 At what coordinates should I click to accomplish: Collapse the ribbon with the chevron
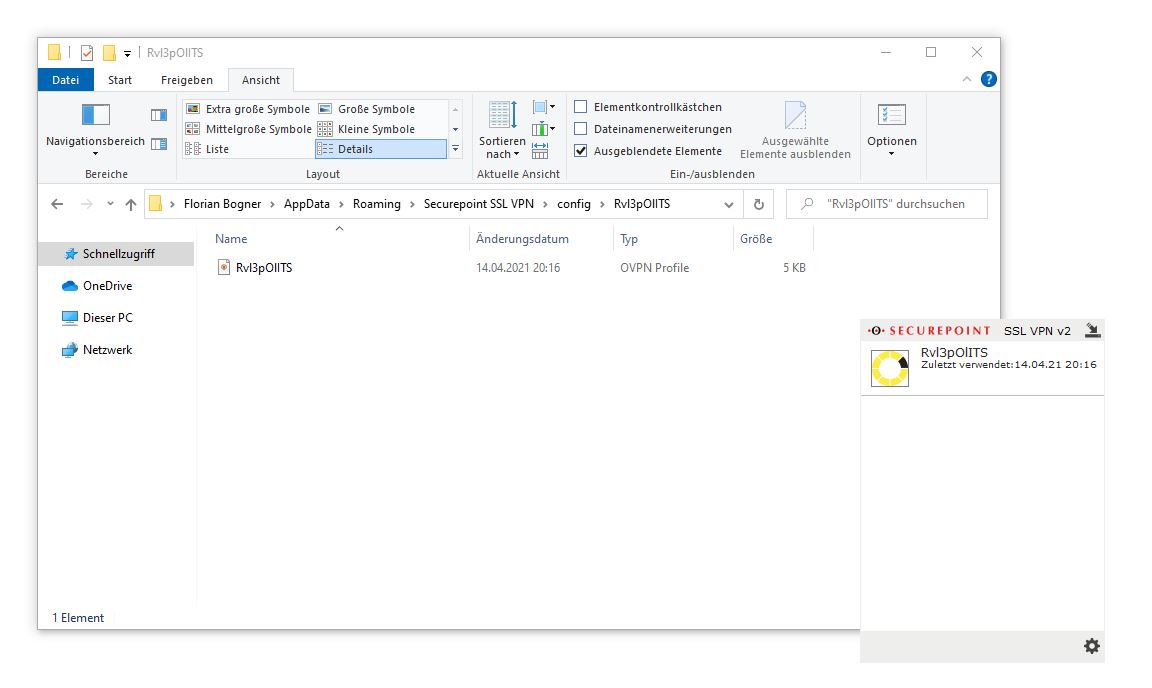pos(967,79)
